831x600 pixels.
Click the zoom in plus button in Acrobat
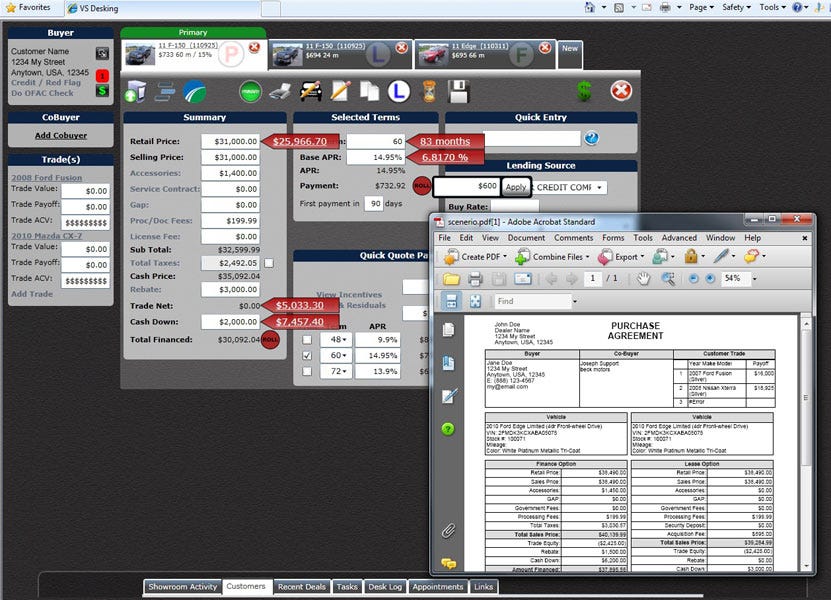pyautogui.click(x=710, y=279)
